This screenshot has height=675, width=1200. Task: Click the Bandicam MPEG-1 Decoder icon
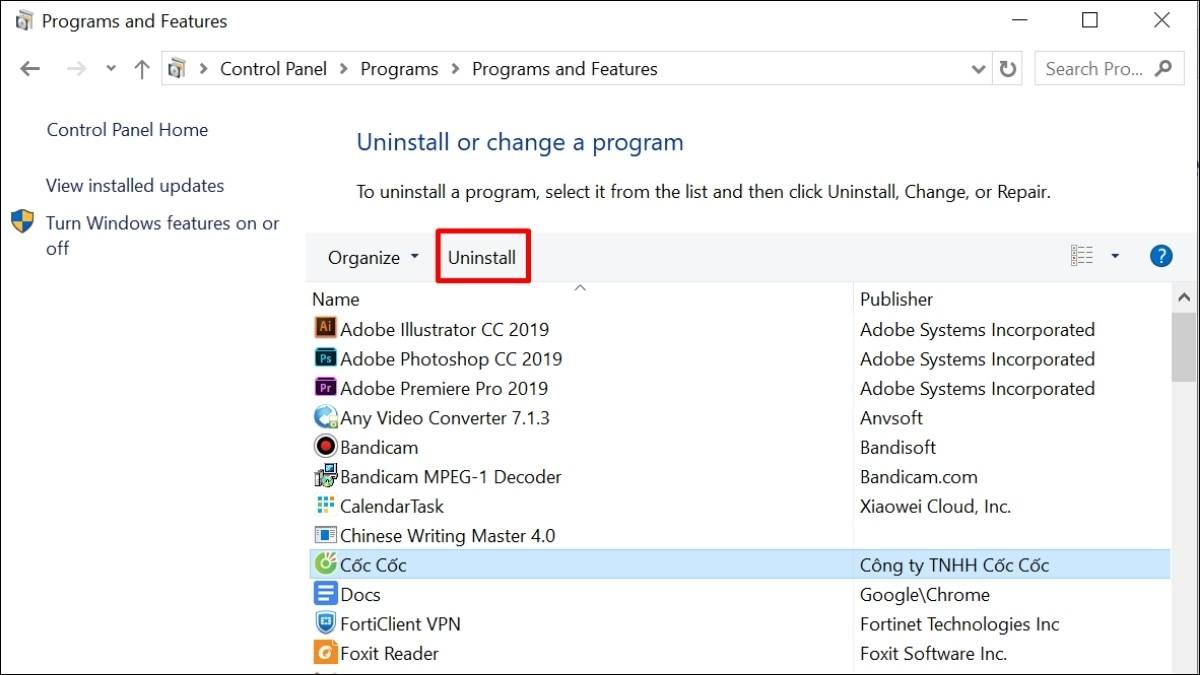pos(325,476)
